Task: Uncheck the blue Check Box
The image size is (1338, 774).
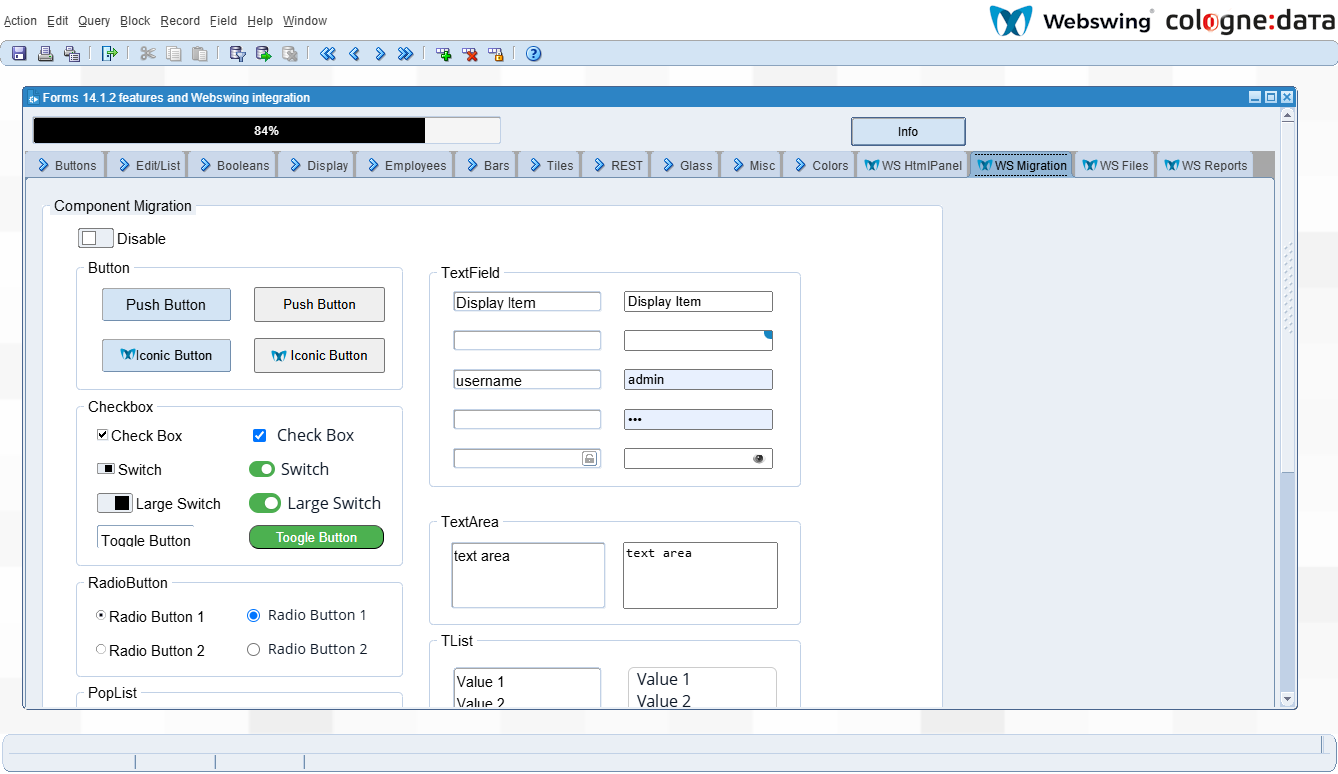Action: click(259, 435)
